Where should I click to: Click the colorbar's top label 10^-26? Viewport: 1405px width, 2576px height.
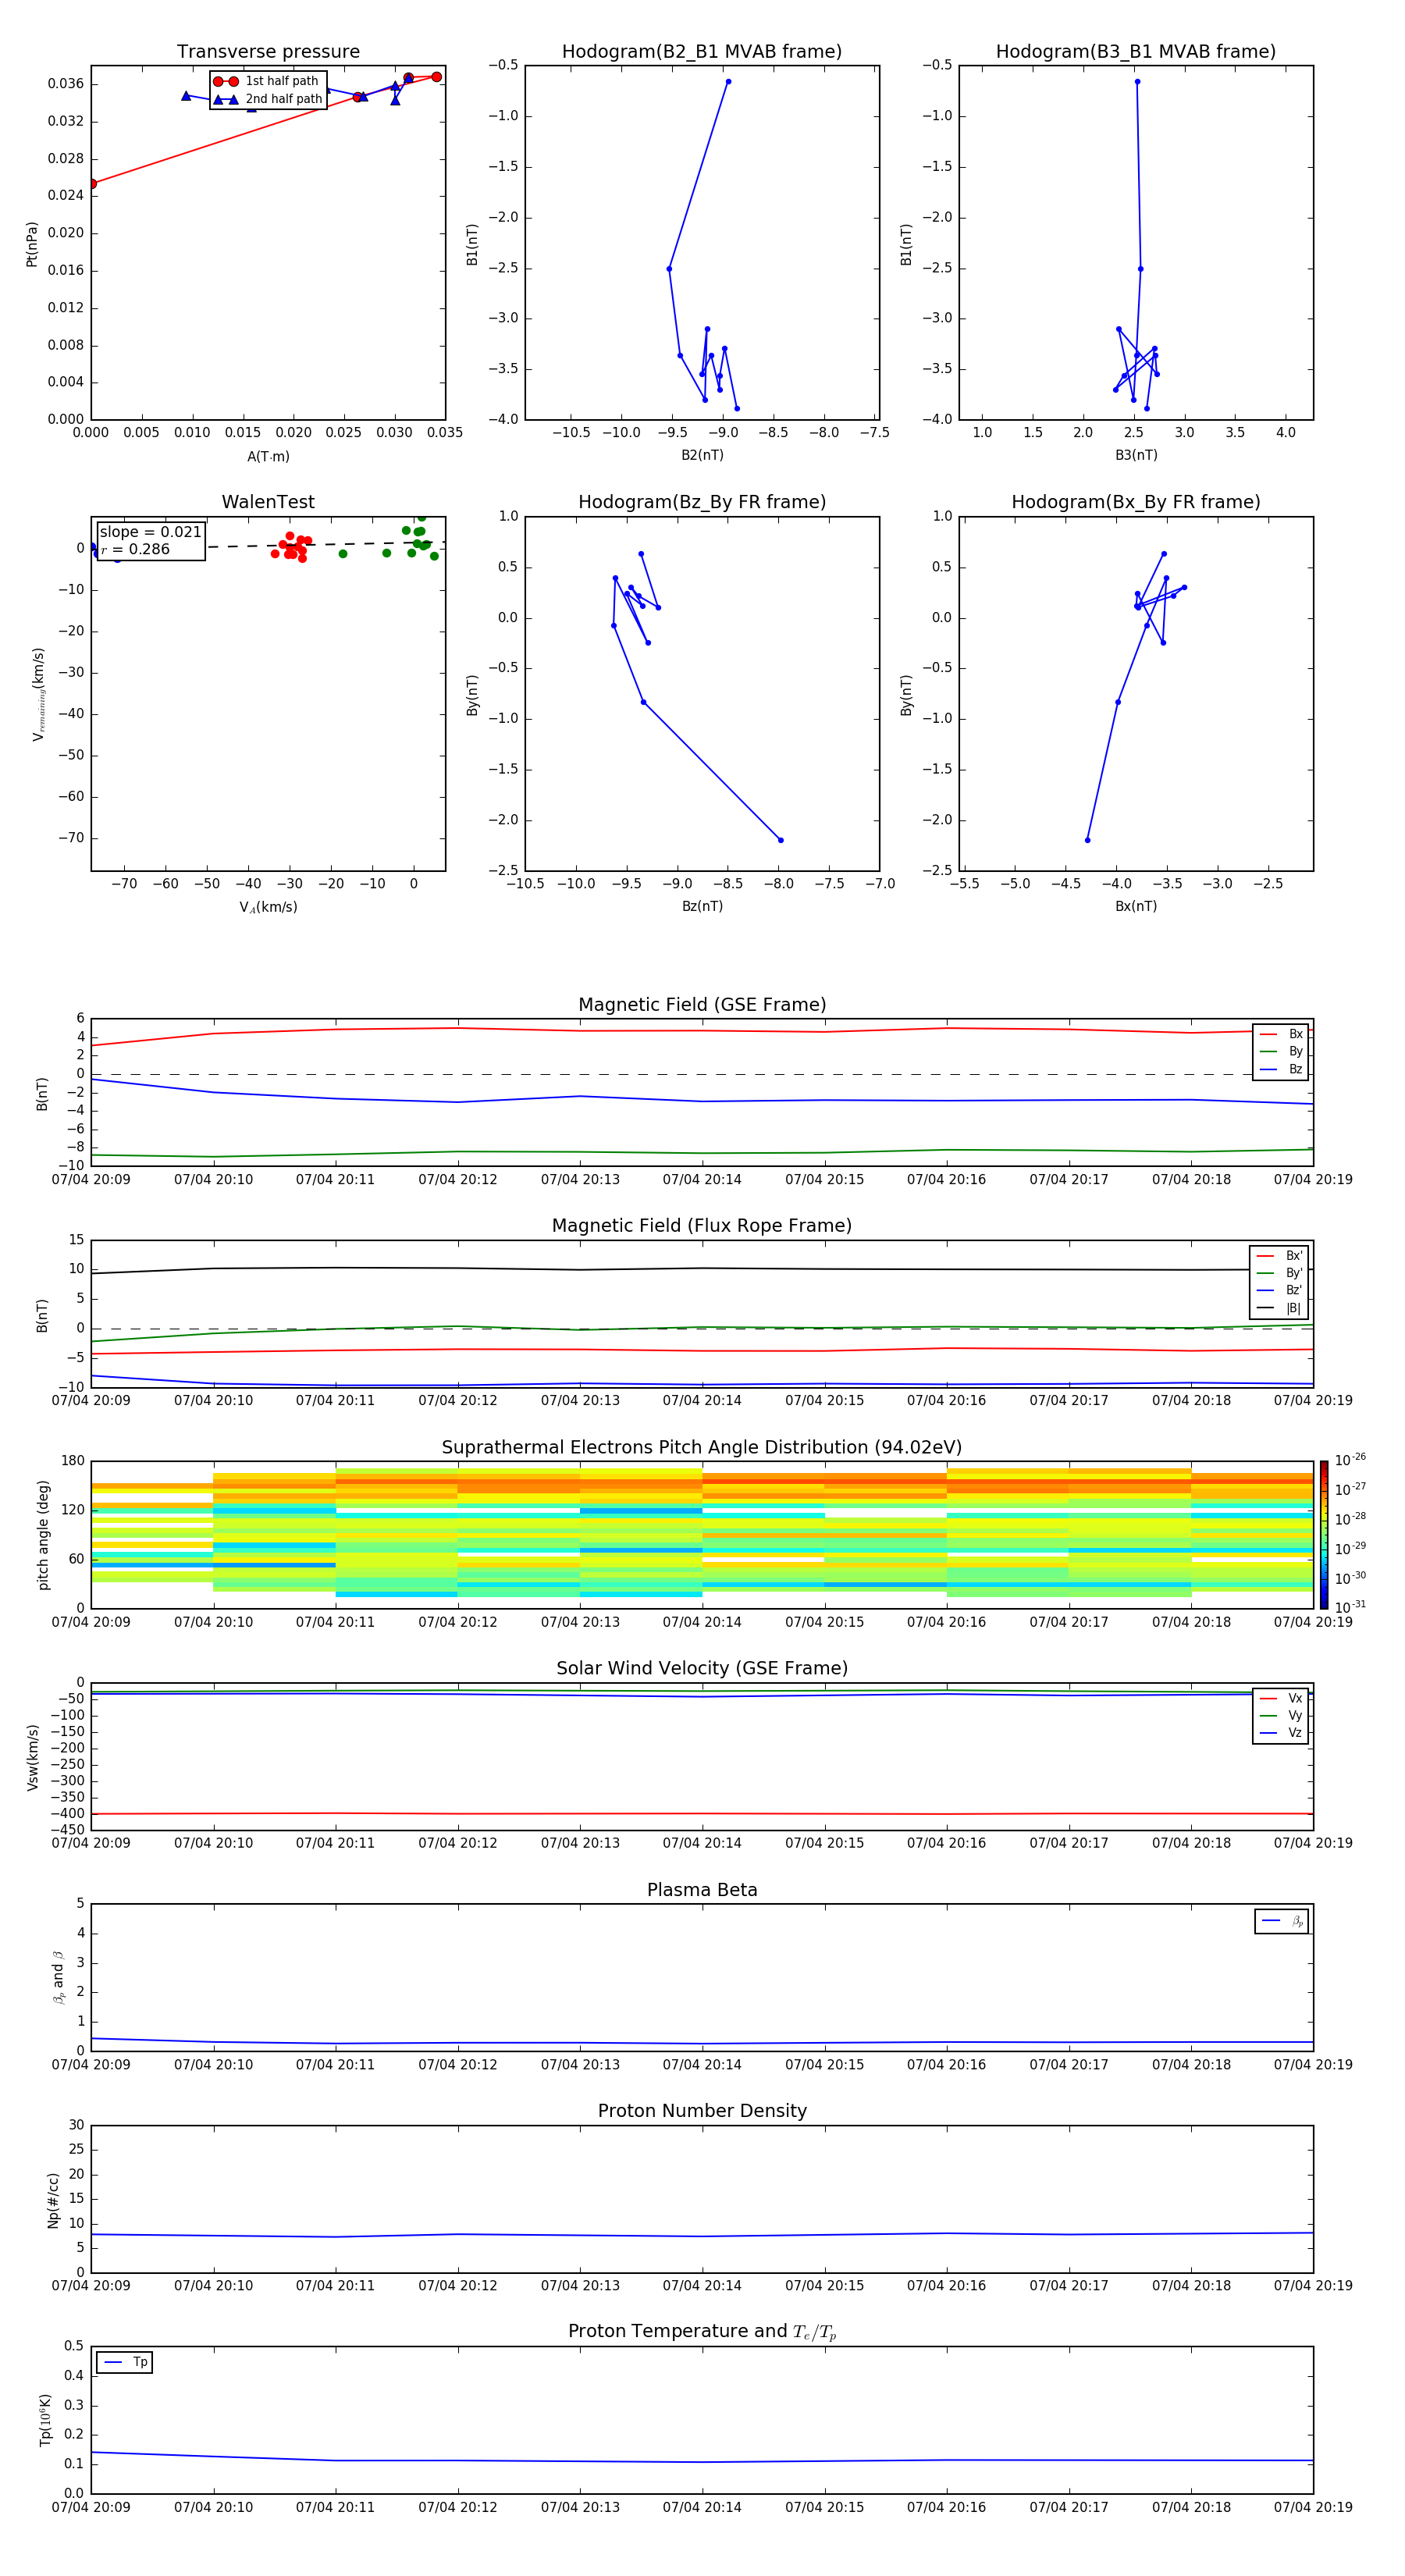pyautogui.click(x=1350, y=1460)
